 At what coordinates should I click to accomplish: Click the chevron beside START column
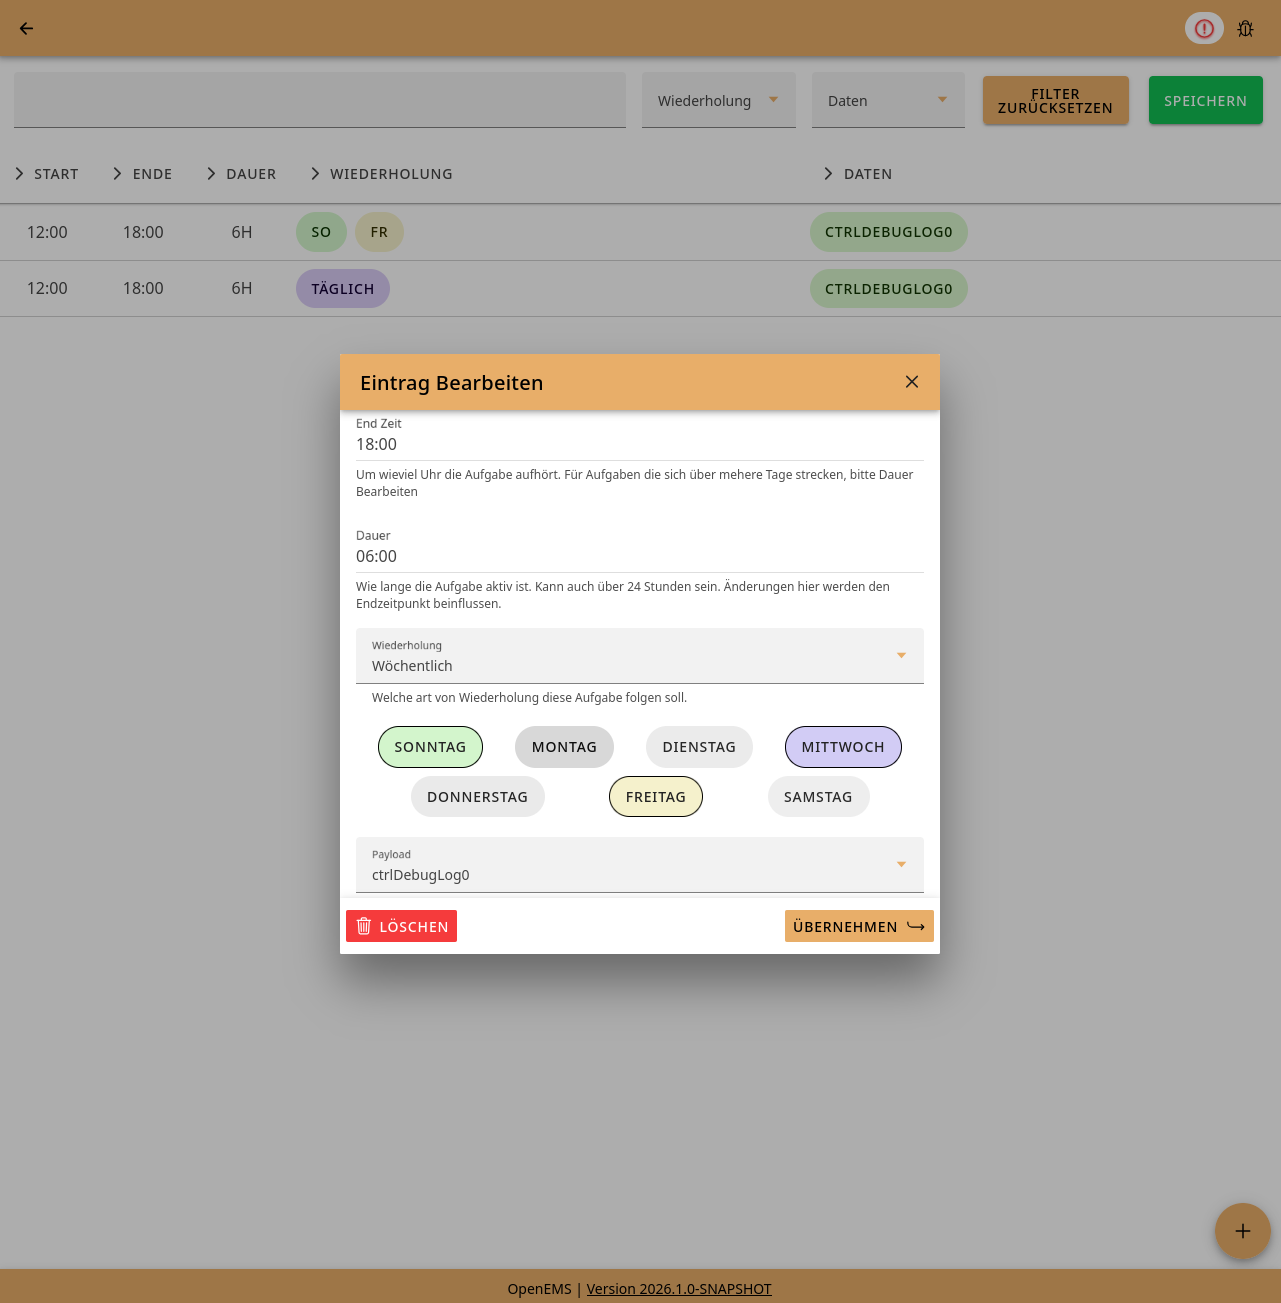tap(20, 174)
